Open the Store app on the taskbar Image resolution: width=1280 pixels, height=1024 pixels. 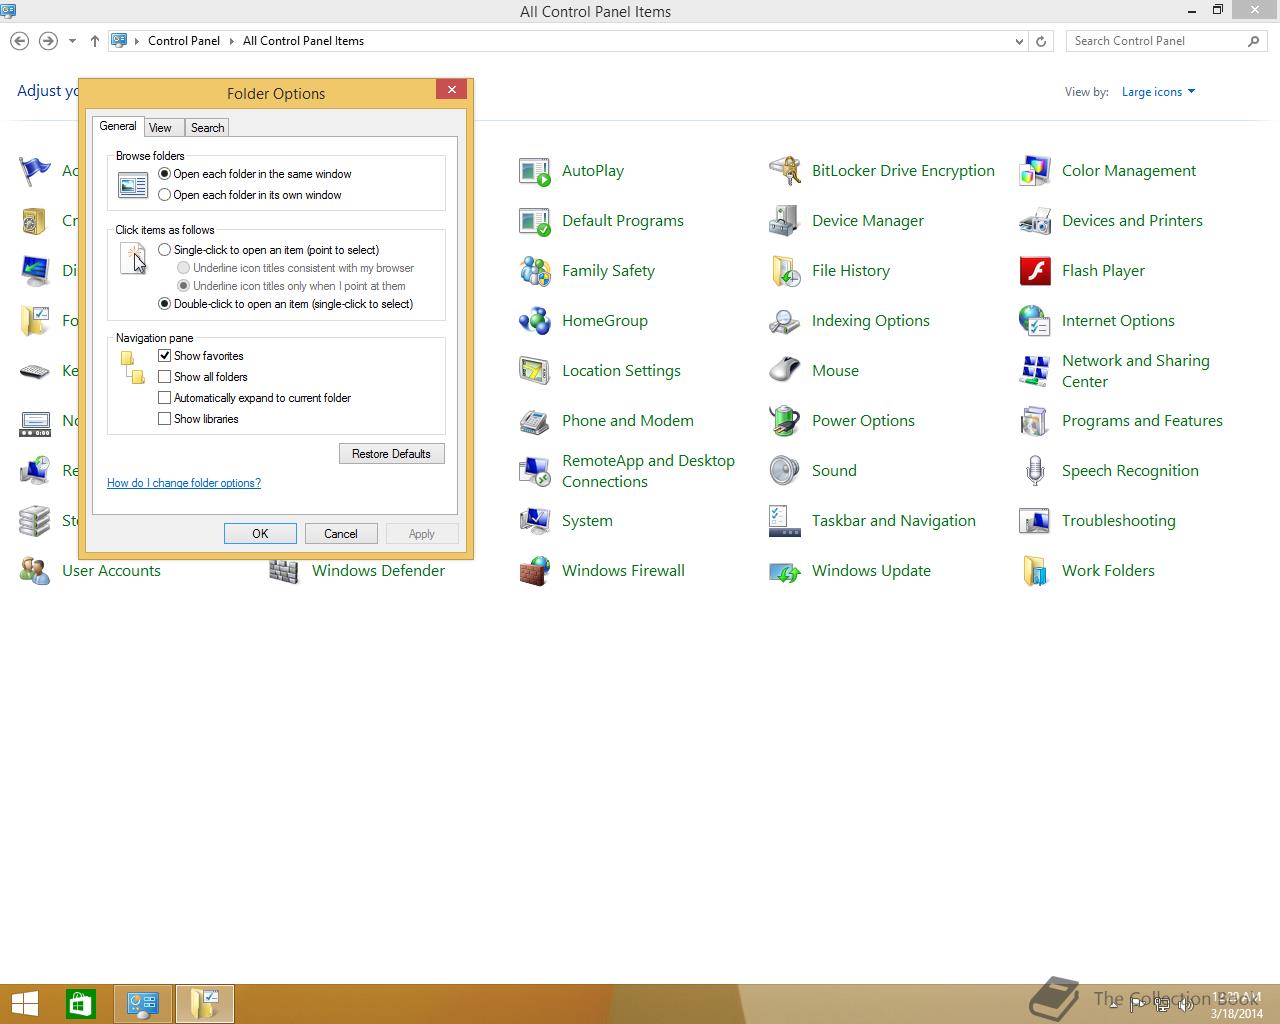pos(81,1004)
